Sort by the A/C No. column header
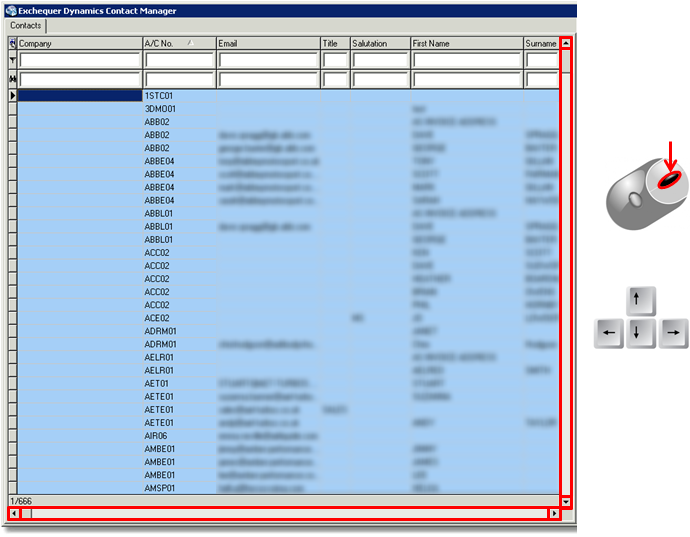The image size is (690, 537). point(180,44)
